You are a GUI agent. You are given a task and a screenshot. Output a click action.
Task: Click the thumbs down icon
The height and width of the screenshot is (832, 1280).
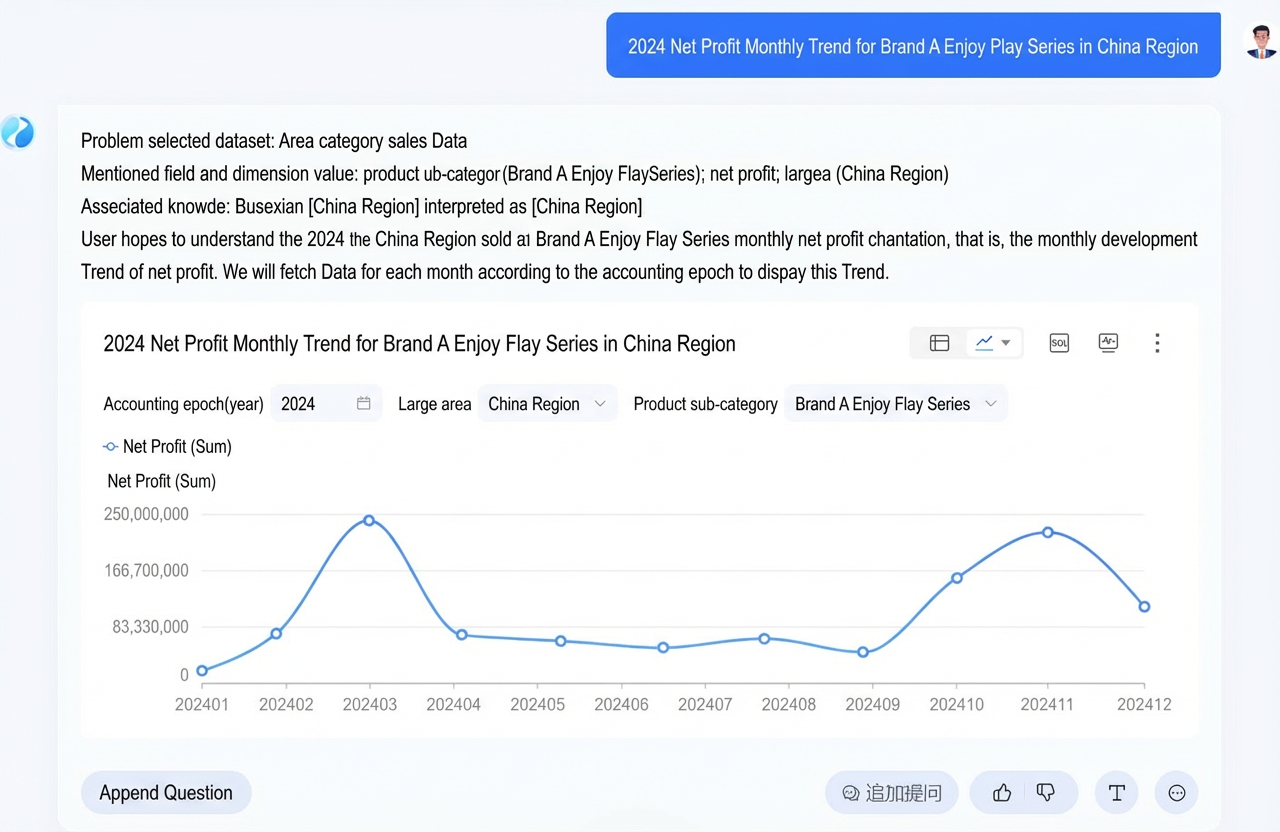pos(1046,793)
